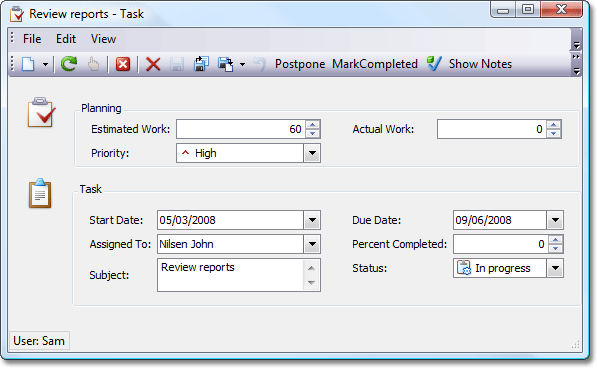Click the Save floppy disk icon

[177, 64]
